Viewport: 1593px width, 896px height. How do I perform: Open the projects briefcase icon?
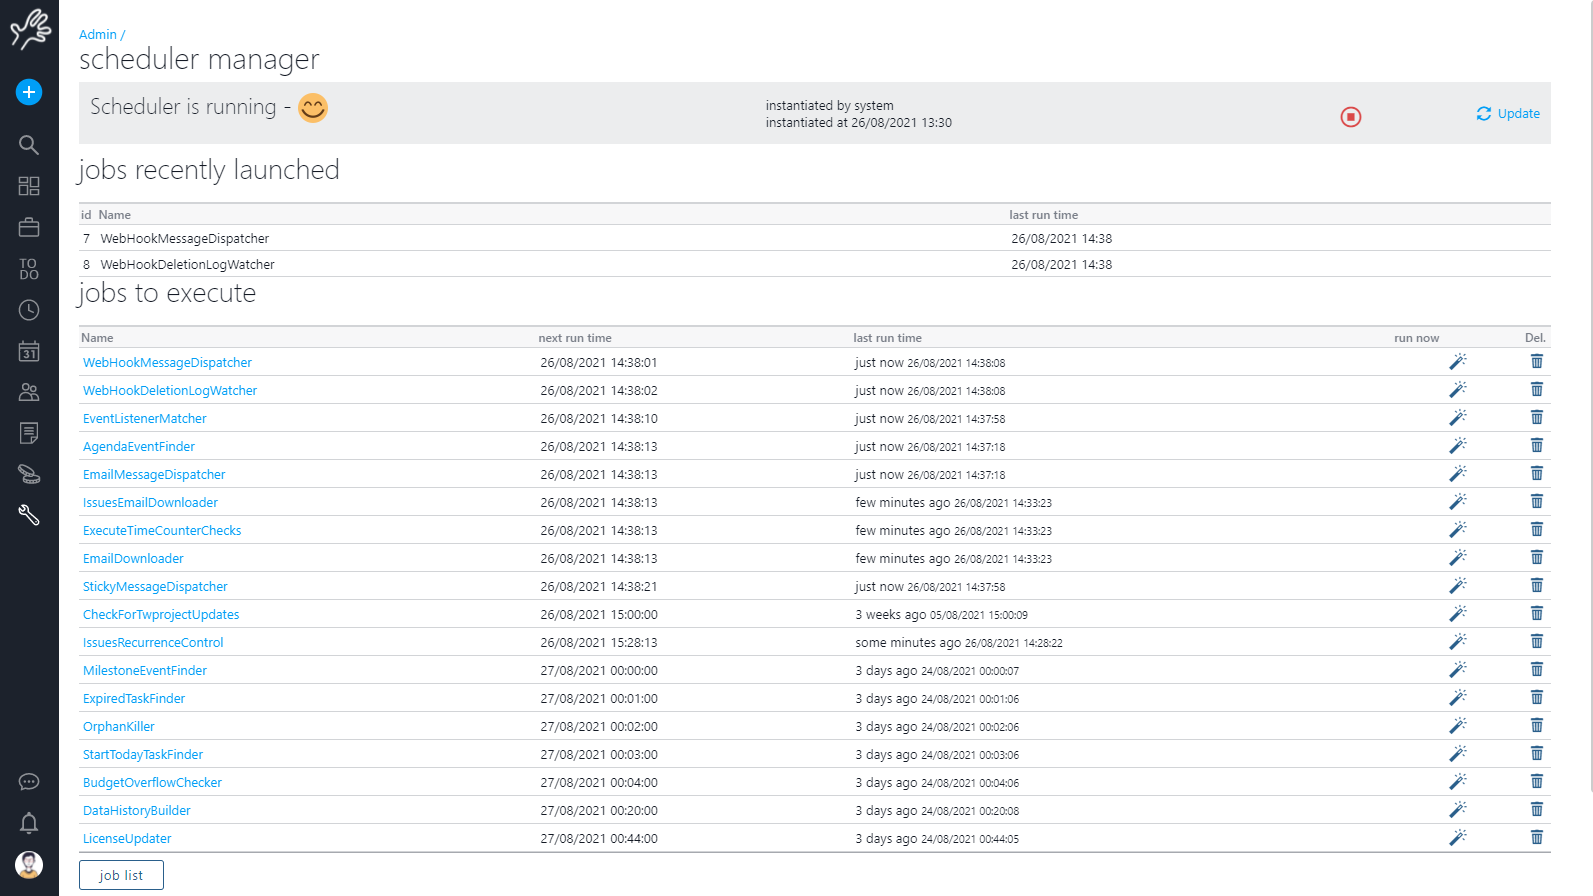pos(29,228)
